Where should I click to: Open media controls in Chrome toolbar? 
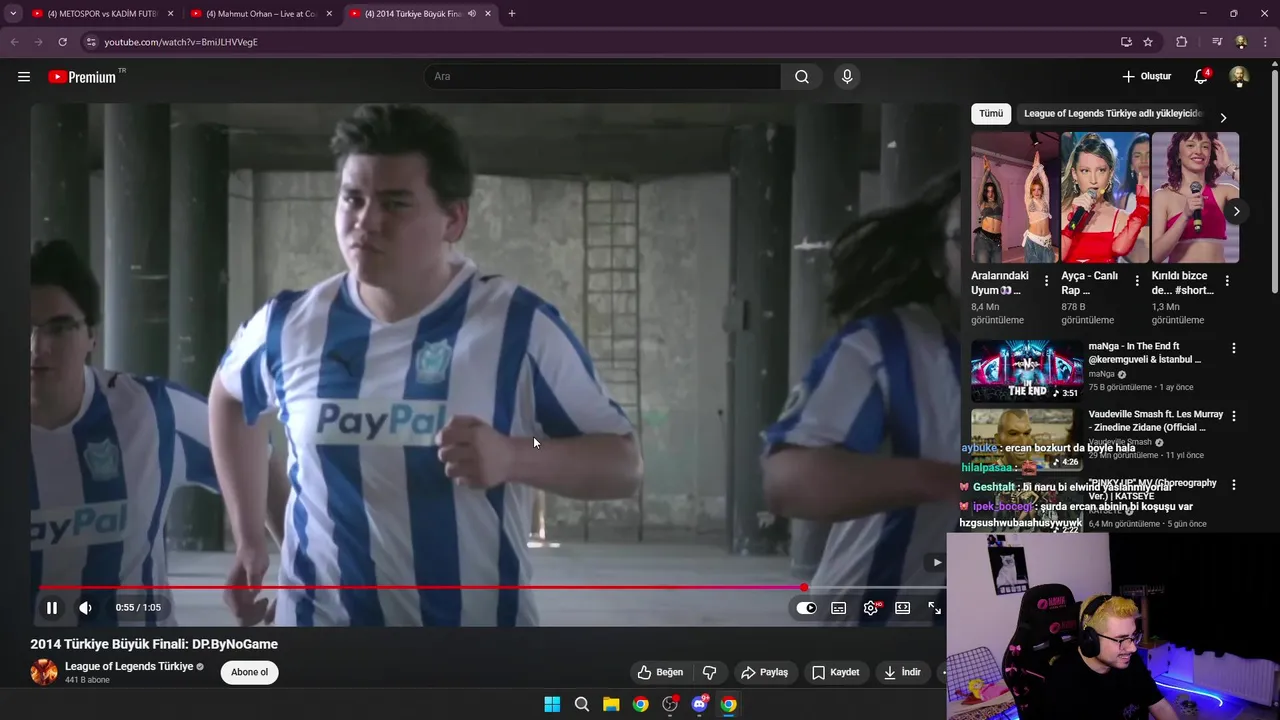pos(1217,42)
